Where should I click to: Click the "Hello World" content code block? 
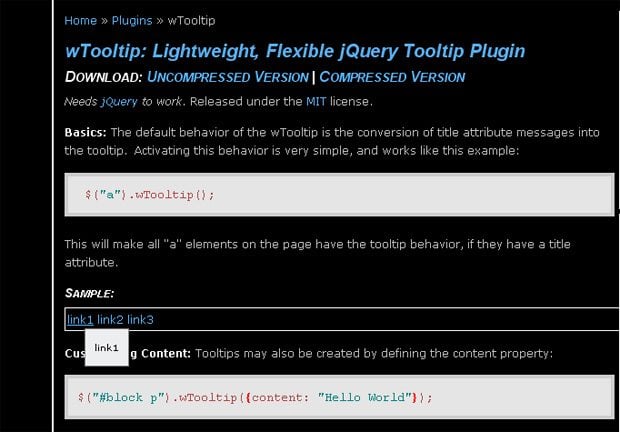click(x=338, y=397)
